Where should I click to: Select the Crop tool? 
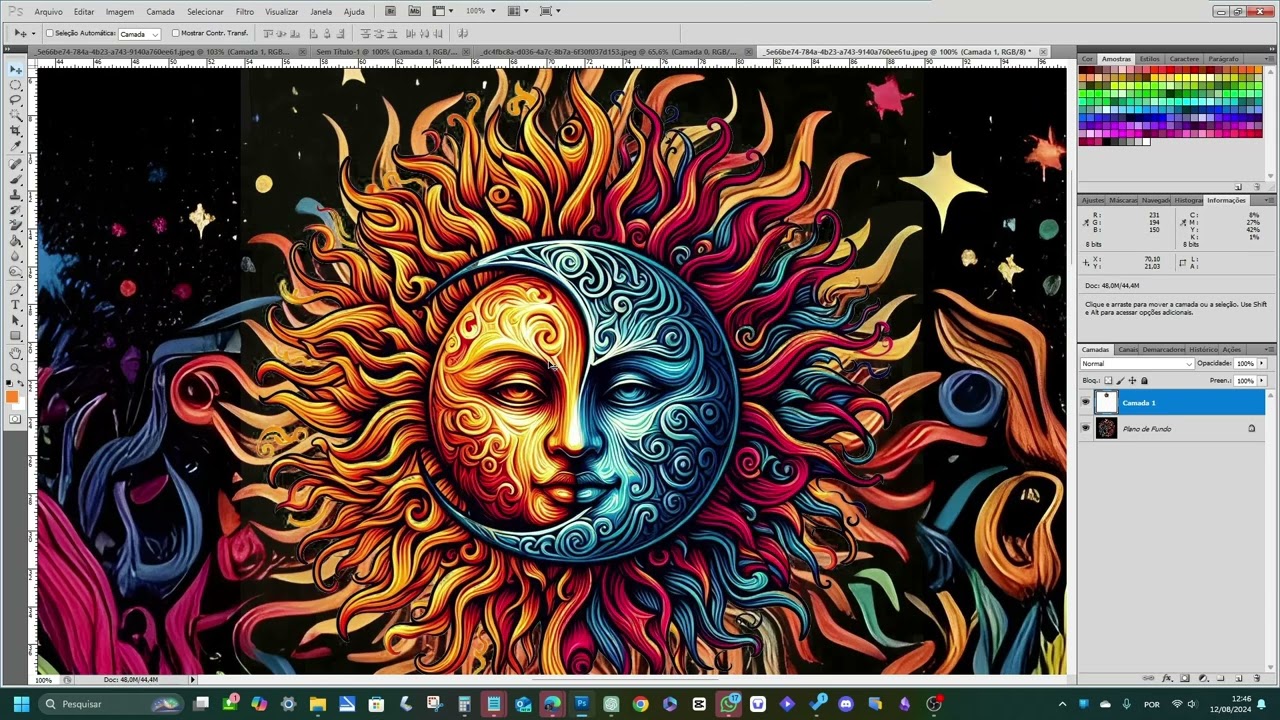point(16,131)
